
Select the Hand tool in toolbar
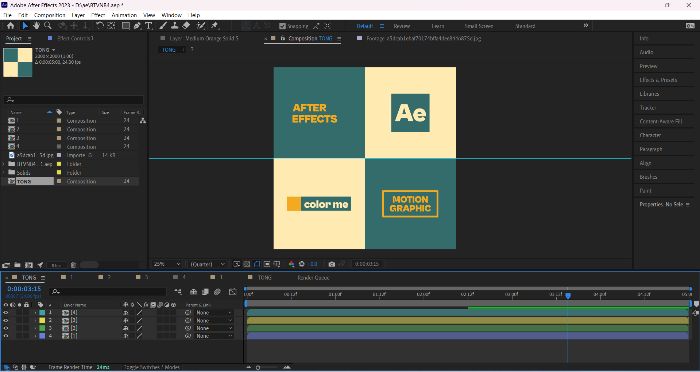pos(36,26)
